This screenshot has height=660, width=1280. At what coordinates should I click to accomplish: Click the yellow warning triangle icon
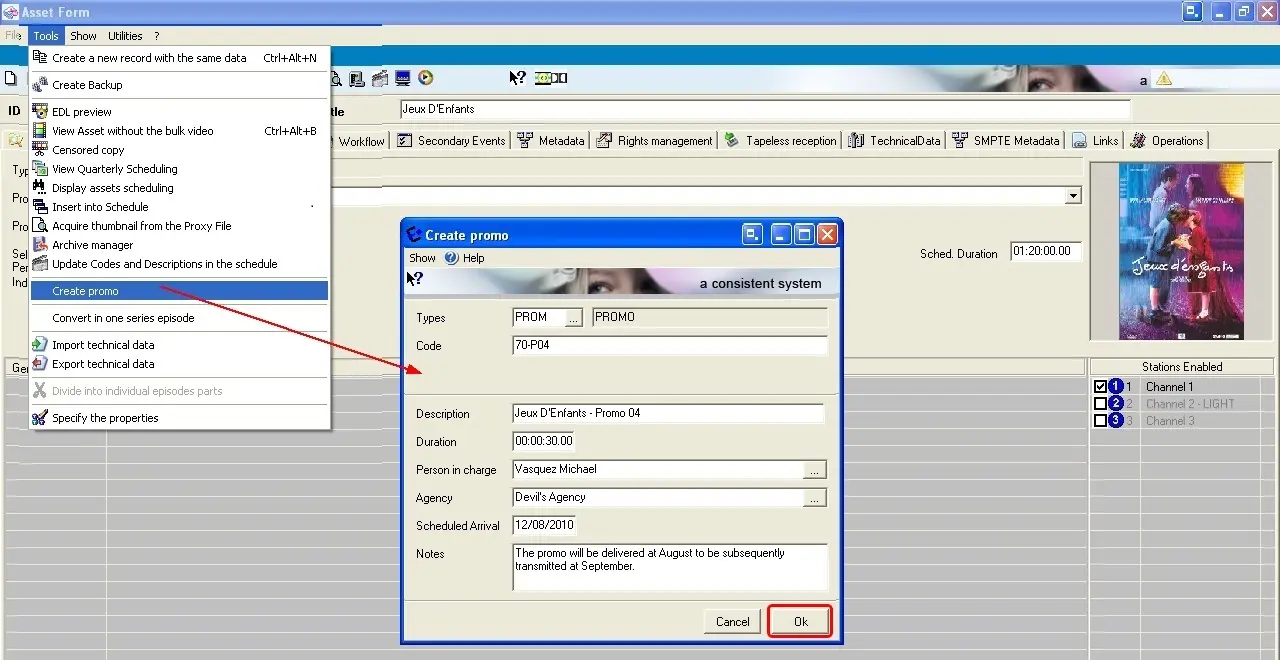click(x=1164, y=79)
